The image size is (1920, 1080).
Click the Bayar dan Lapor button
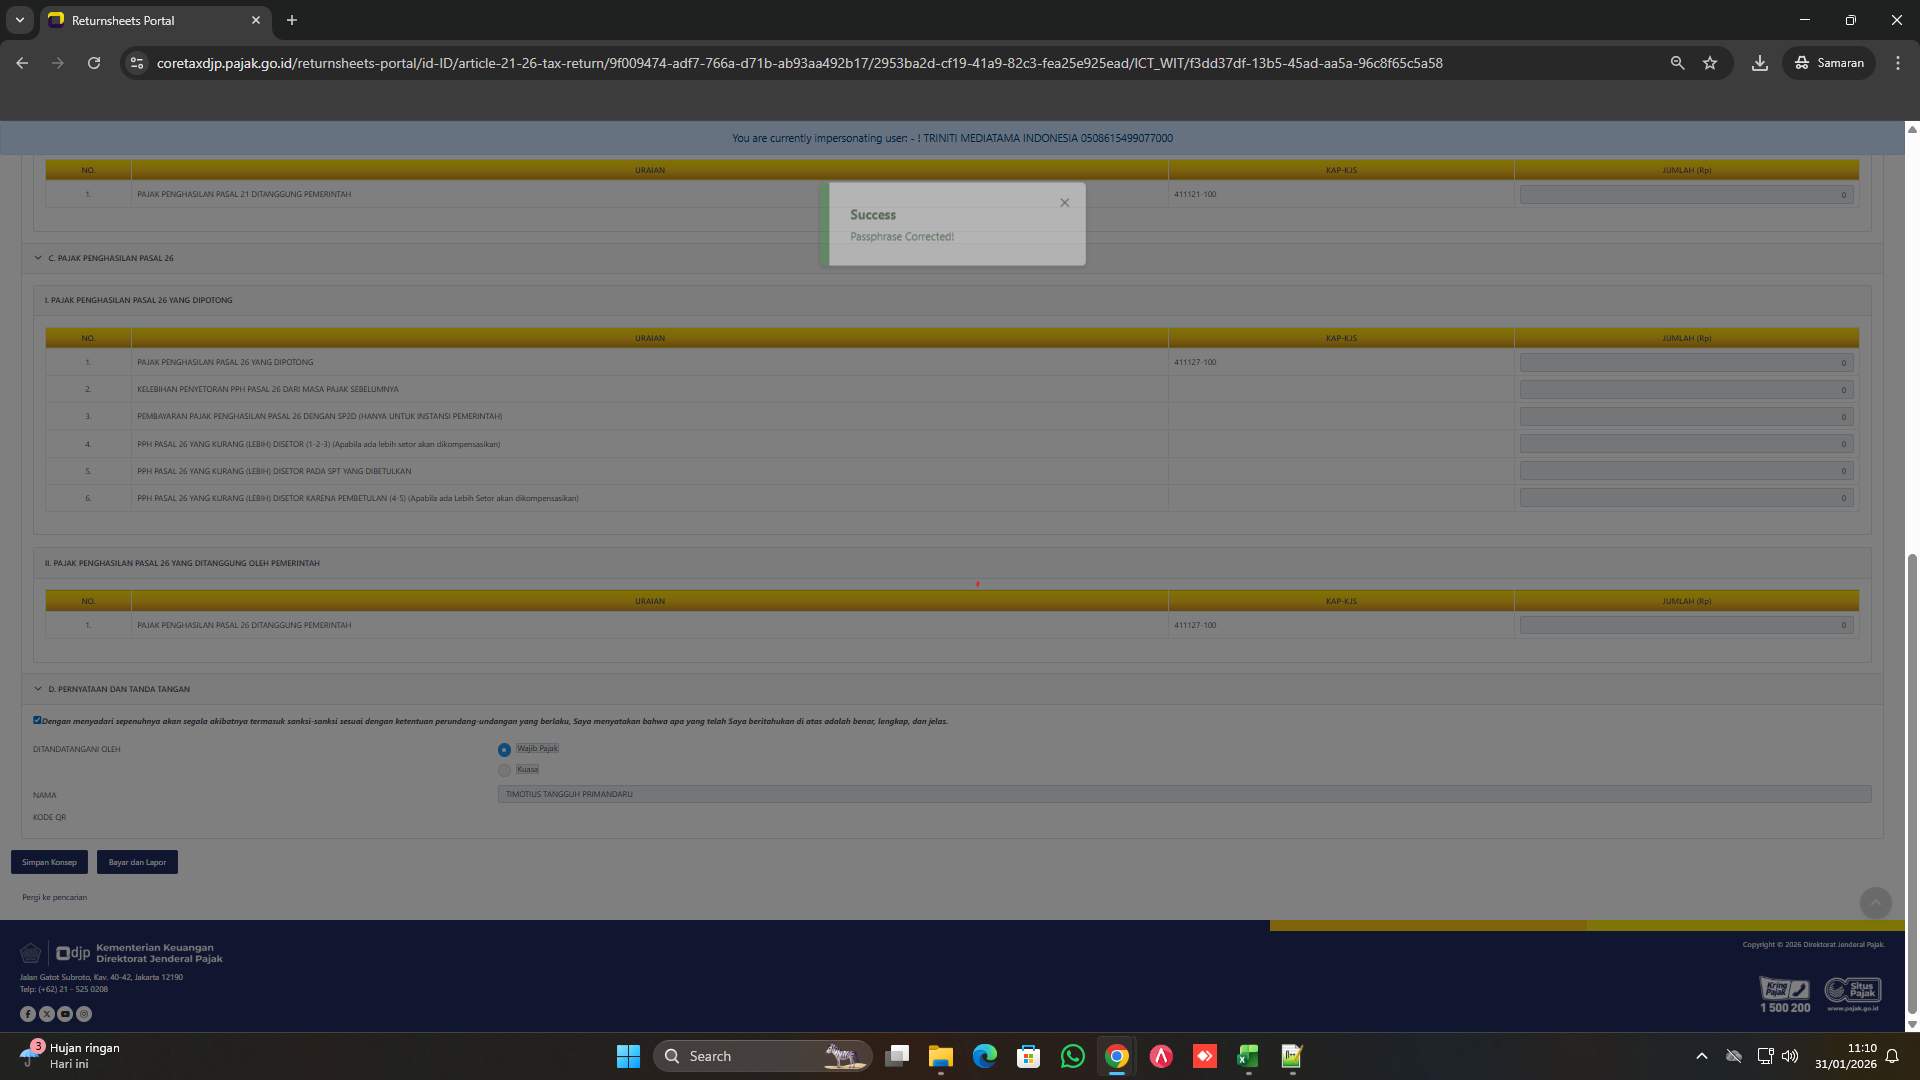pos(137,861)
